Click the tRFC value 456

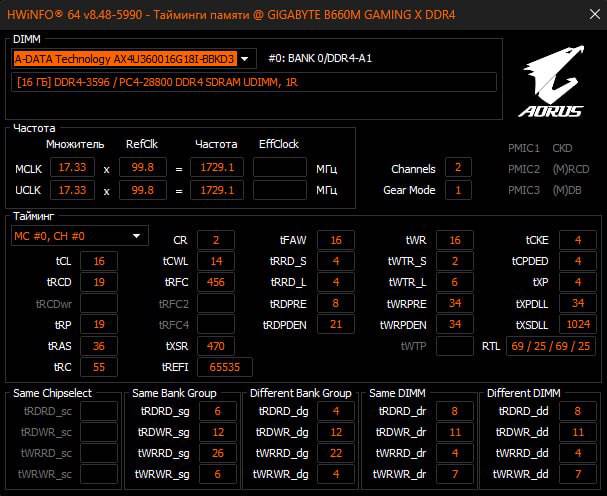(x=216, y=282)
